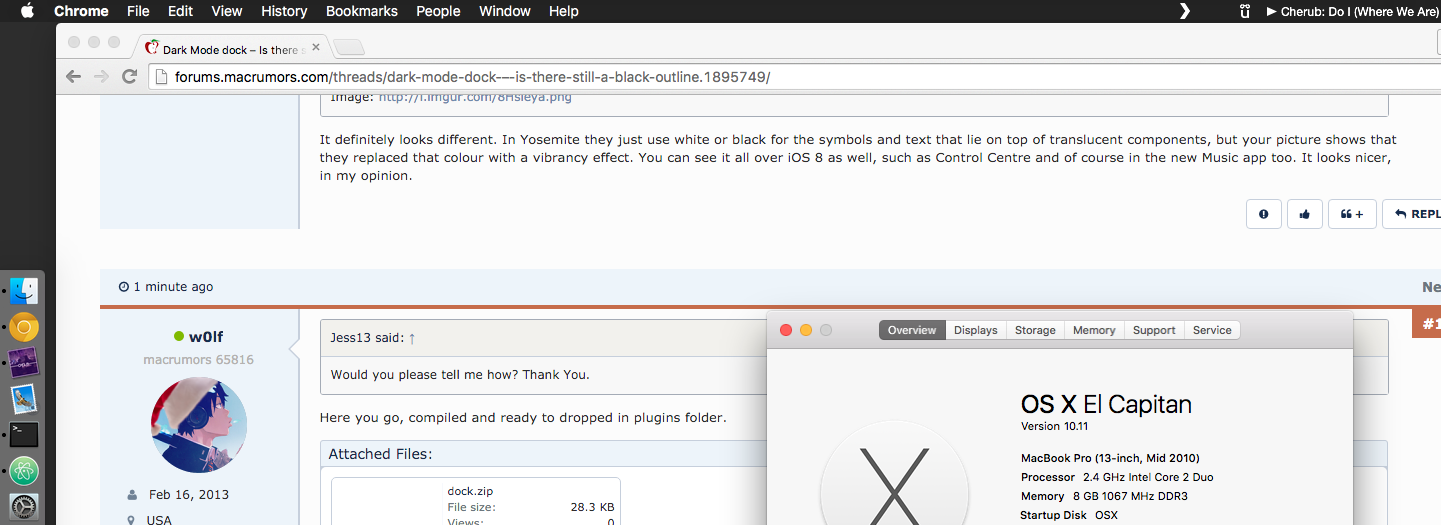Open the Mail app in dock
The image size is (1441, 525).
tap(25, 399)
